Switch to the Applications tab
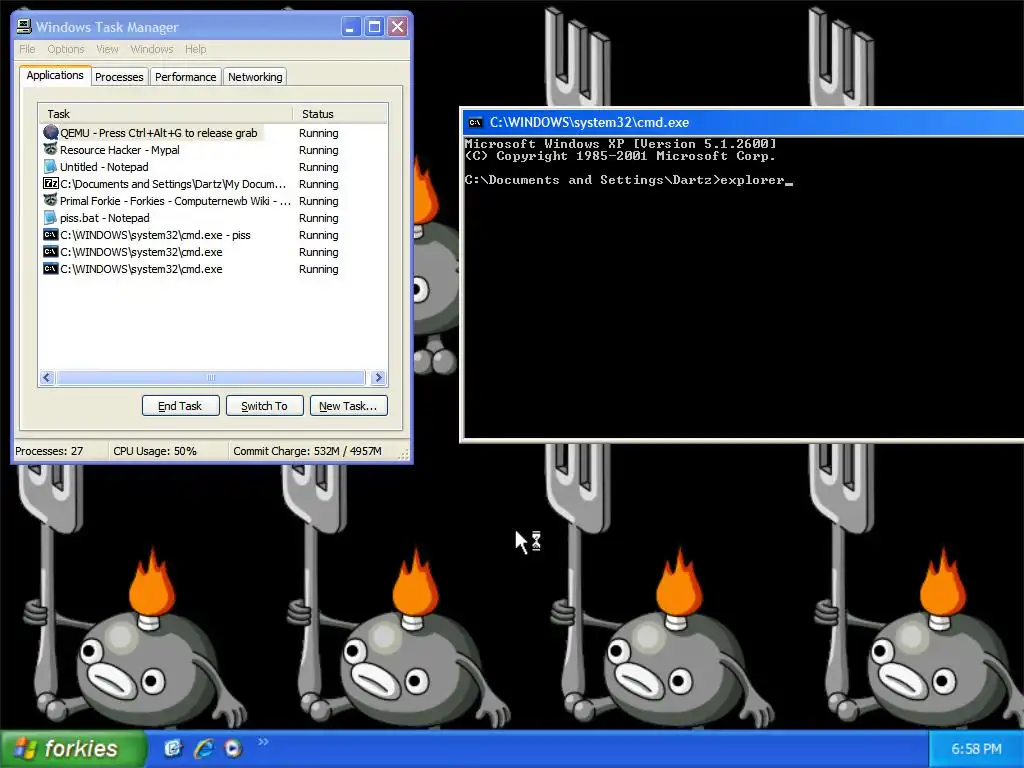This screenshot has width=1024, height=768. (55, 75)
